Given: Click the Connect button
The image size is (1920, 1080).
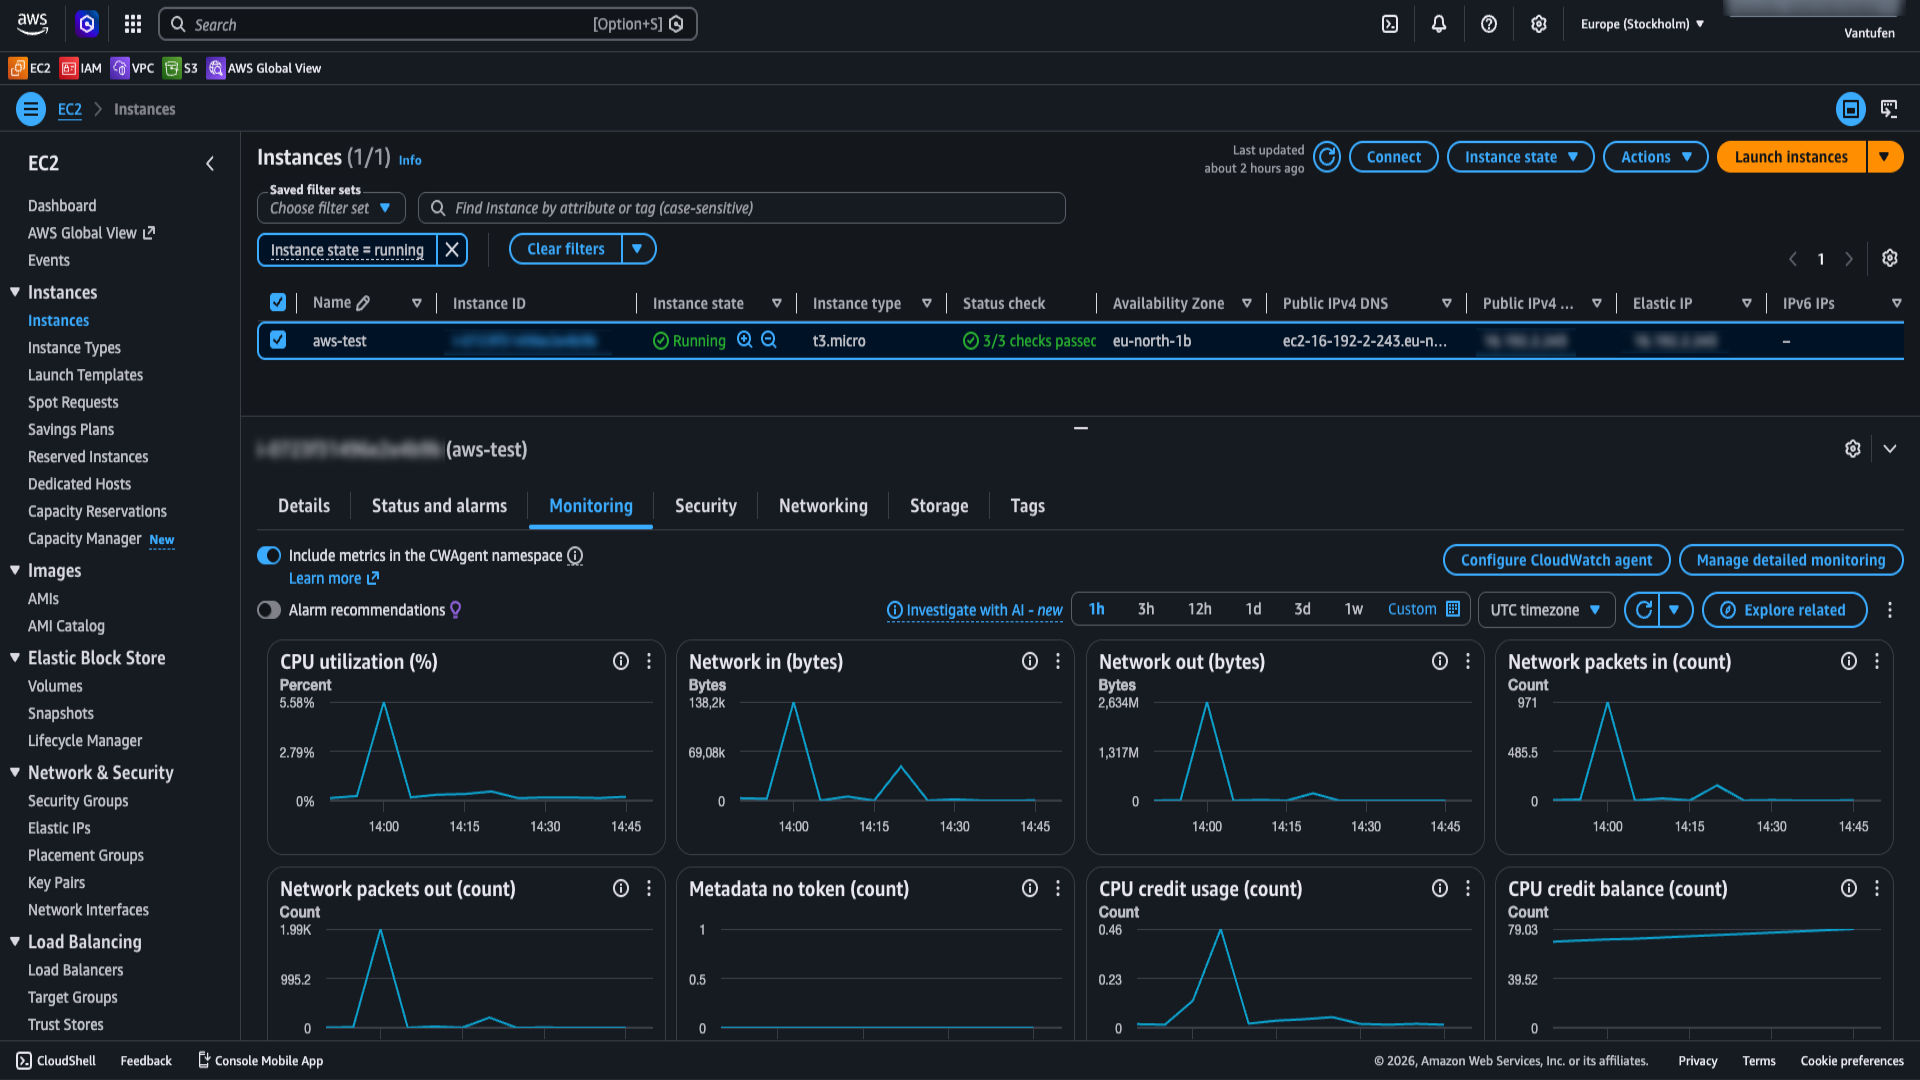Looking at the screenshot, I should (x=1394, y=157).
